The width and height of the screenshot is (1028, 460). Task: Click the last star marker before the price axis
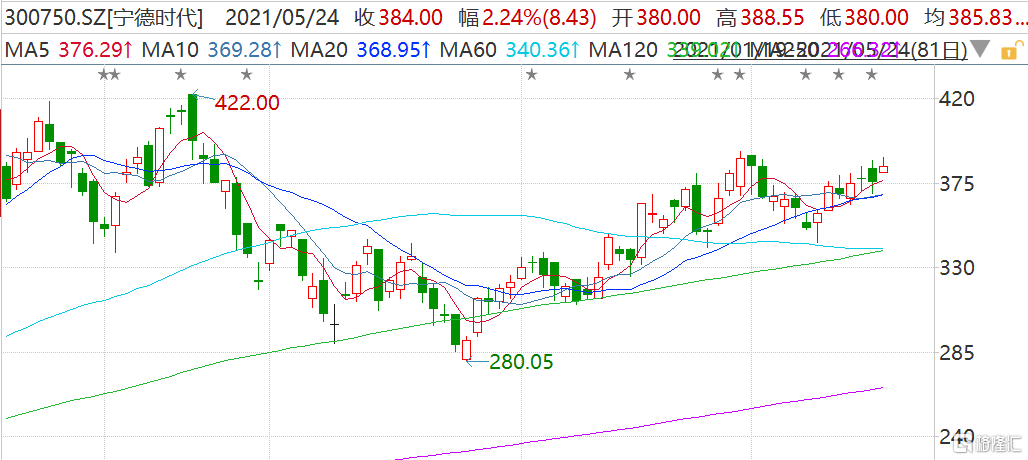tap(871, 75)
